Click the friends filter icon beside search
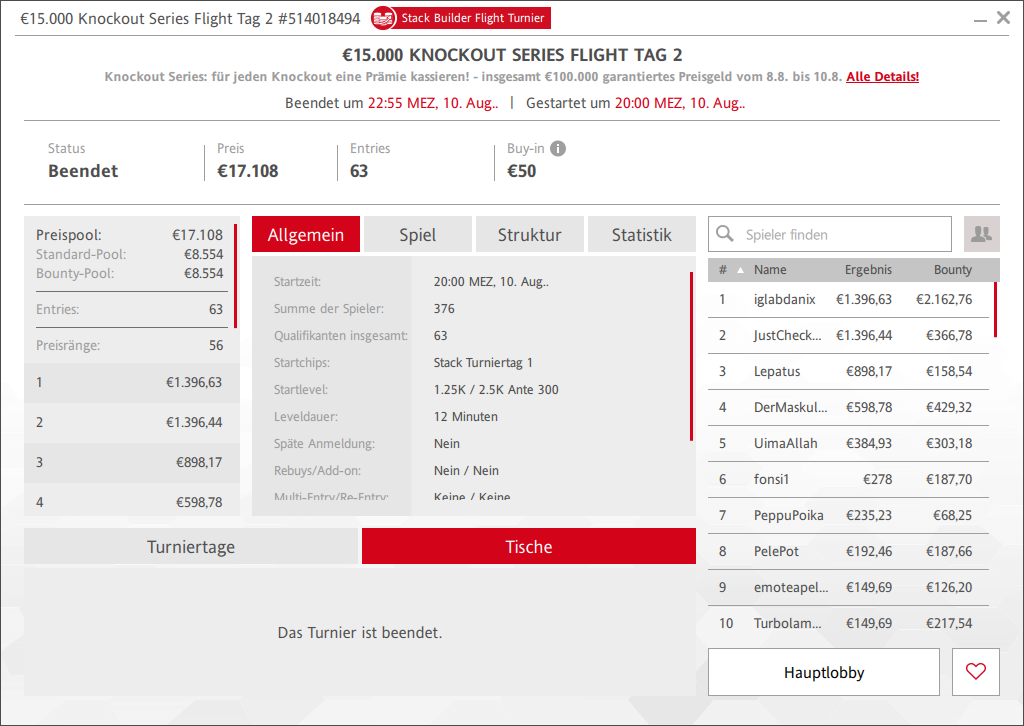The width and height of the screenshot is (1024, 726). coord(981,234)
